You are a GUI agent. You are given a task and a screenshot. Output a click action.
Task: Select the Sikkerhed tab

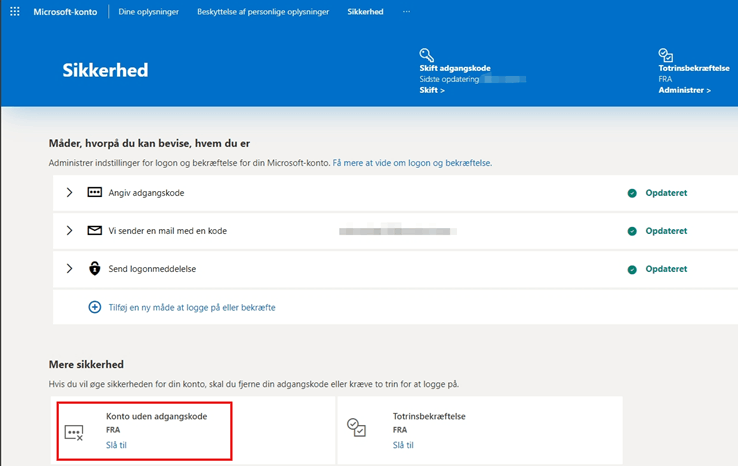(x=365, y=12)
